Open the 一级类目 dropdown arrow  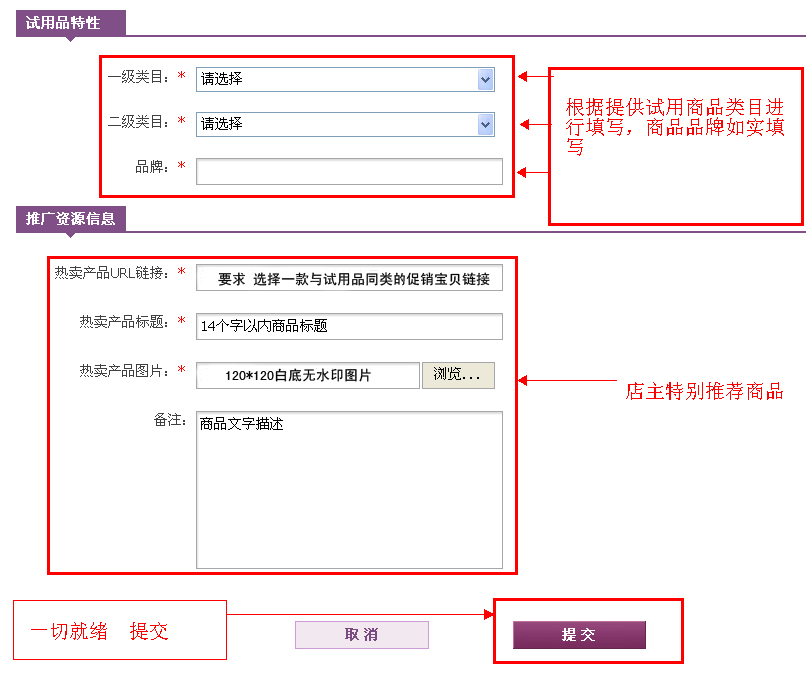(x=486, y=79)
